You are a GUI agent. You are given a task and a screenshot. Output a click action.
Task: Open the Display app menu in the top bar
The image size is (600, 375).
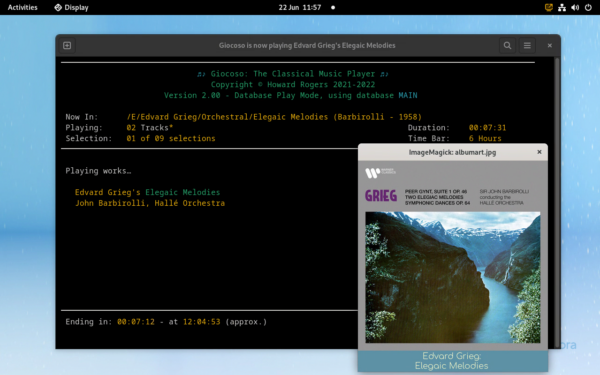(72, 7)
